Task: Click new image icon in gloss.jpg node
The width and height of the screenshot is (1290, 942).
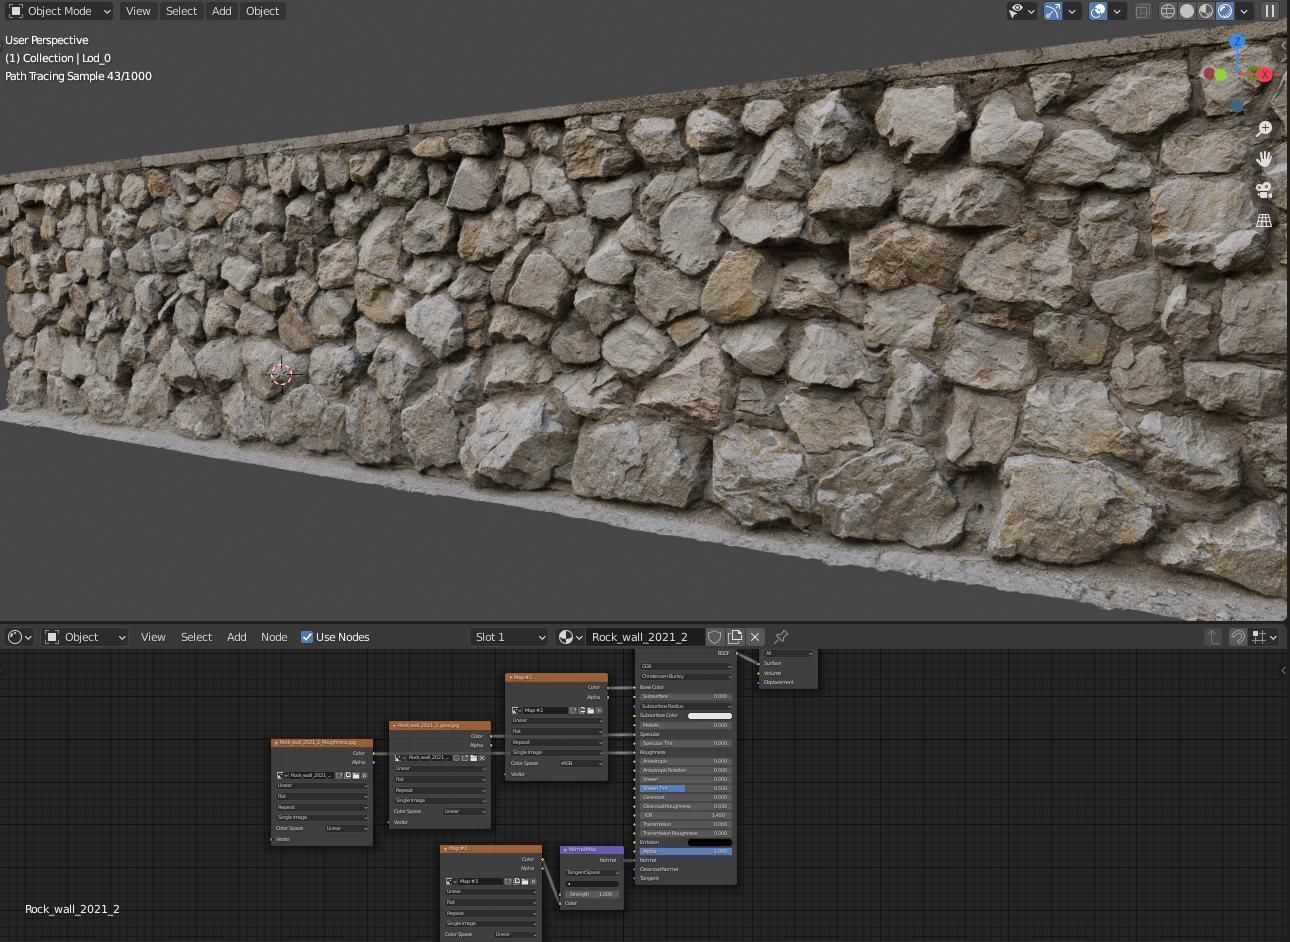Action: [465, 758]
